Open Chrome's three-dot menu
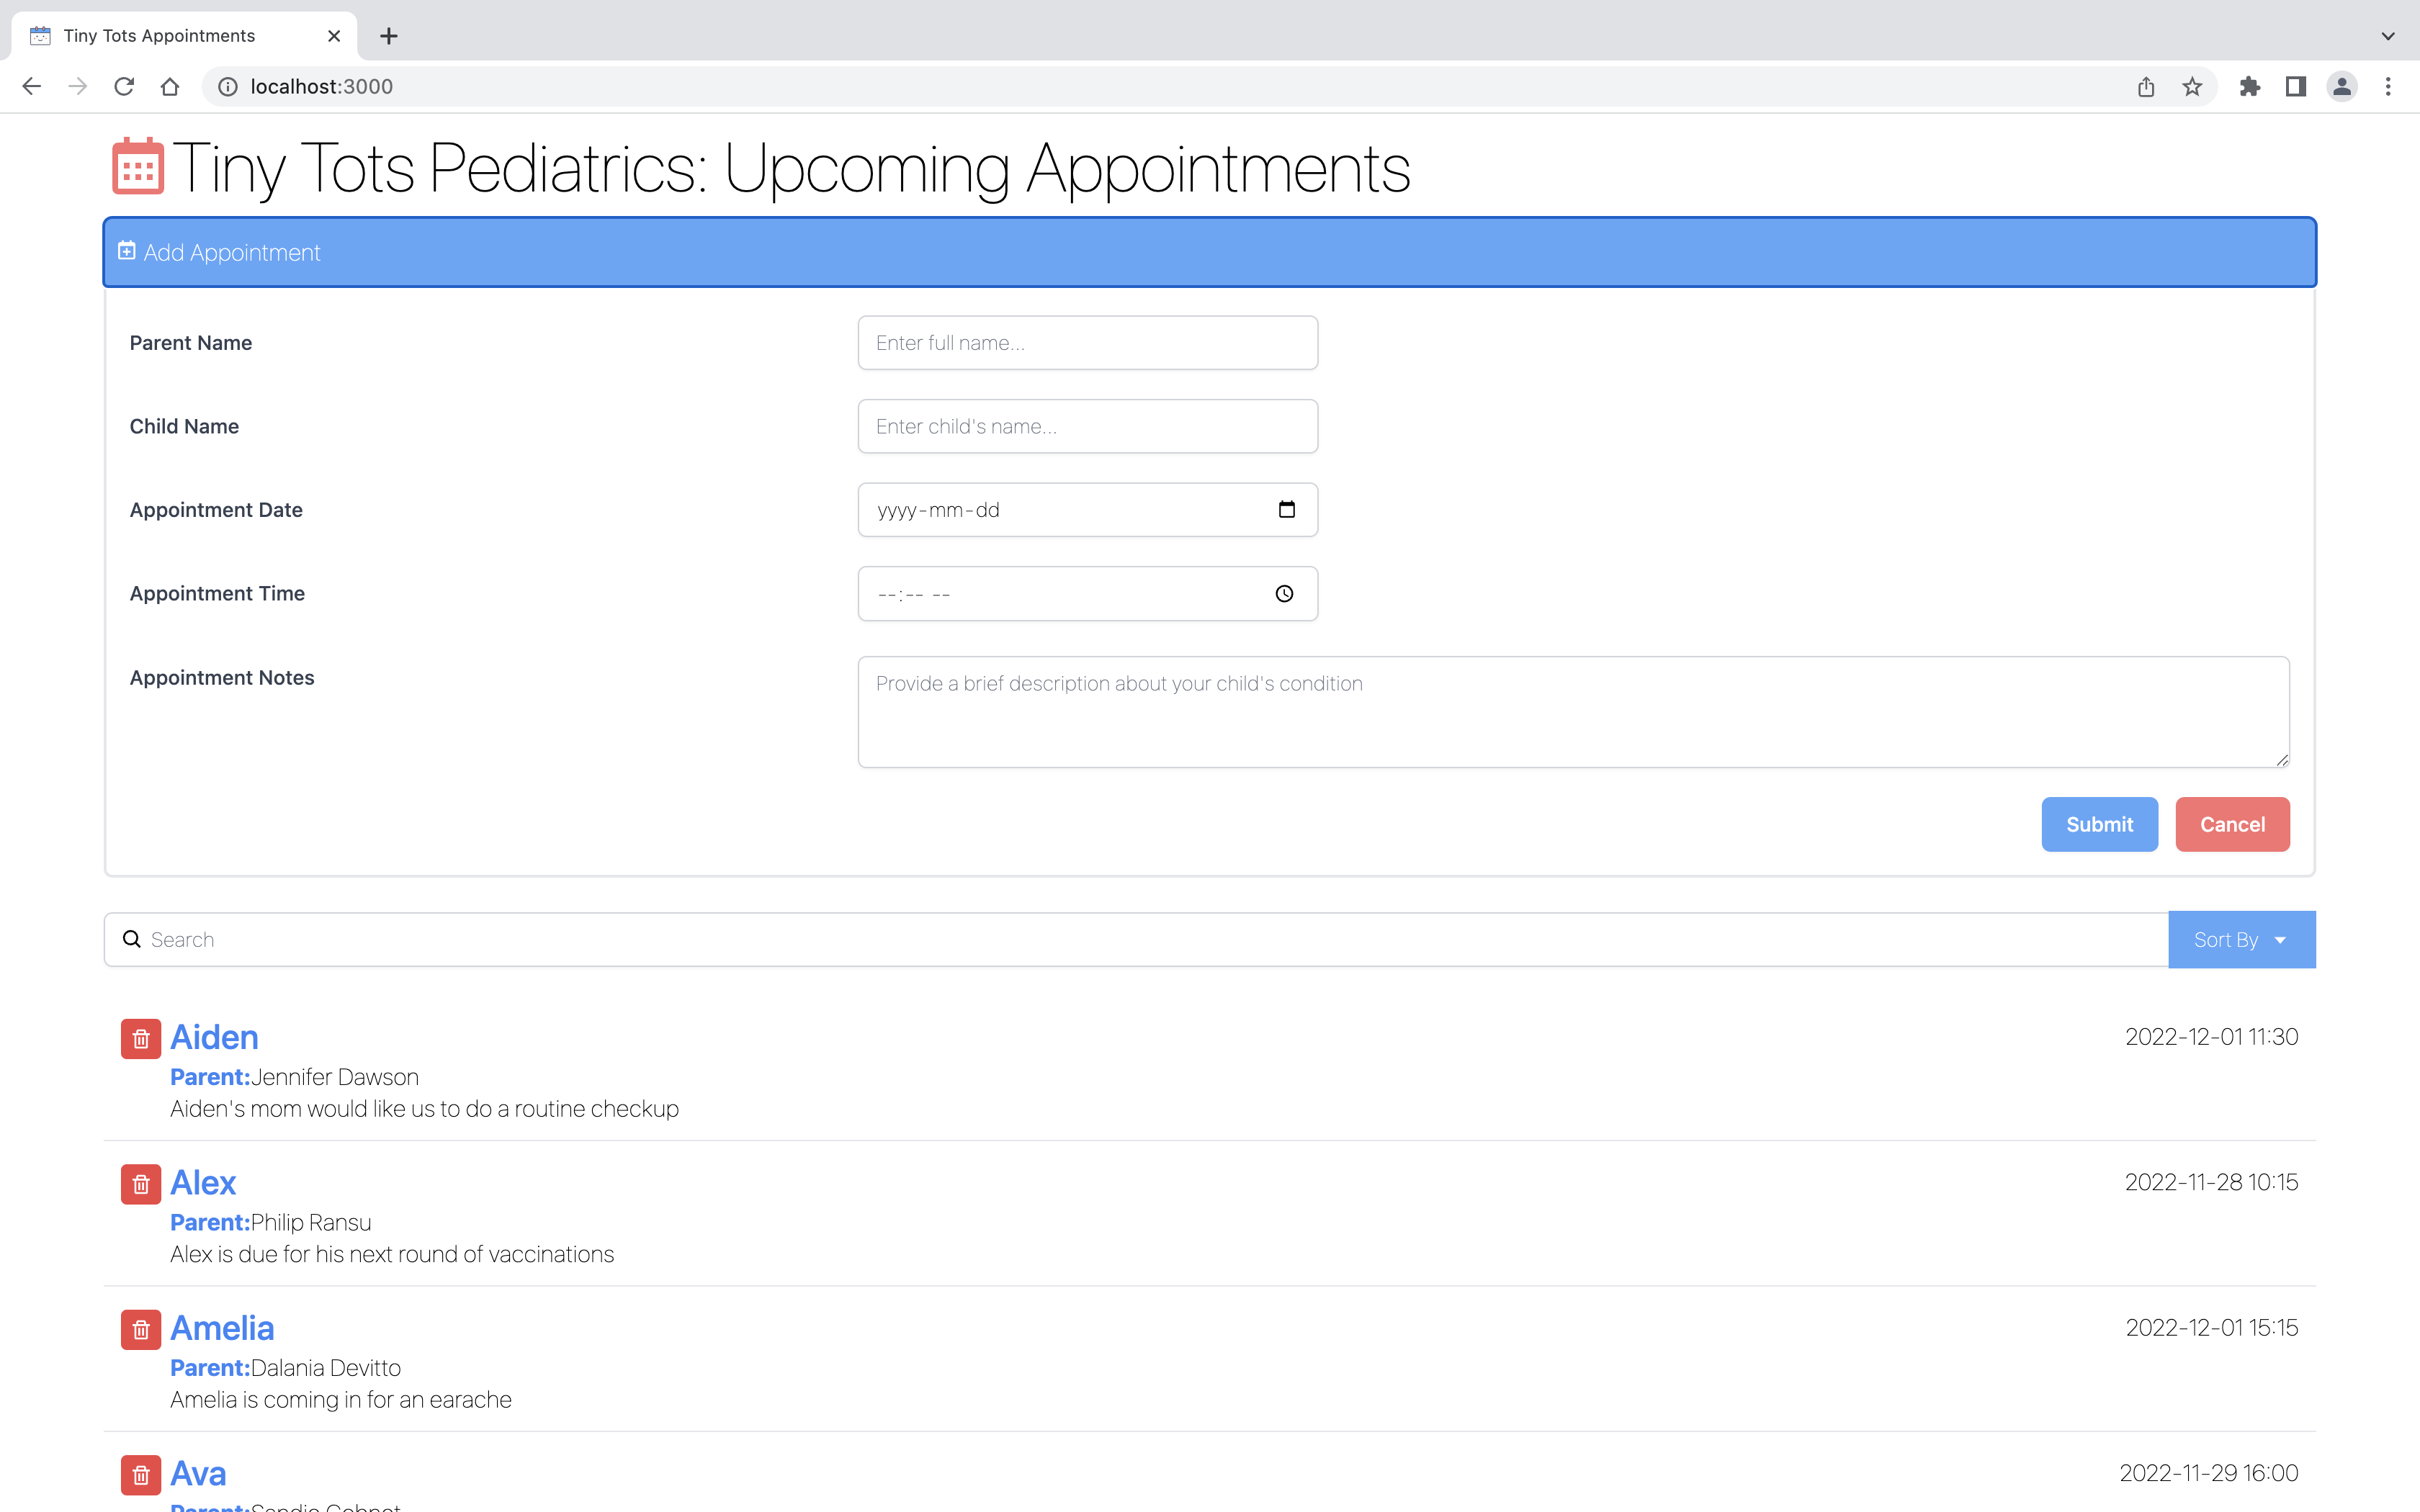 pos(2388,87)
